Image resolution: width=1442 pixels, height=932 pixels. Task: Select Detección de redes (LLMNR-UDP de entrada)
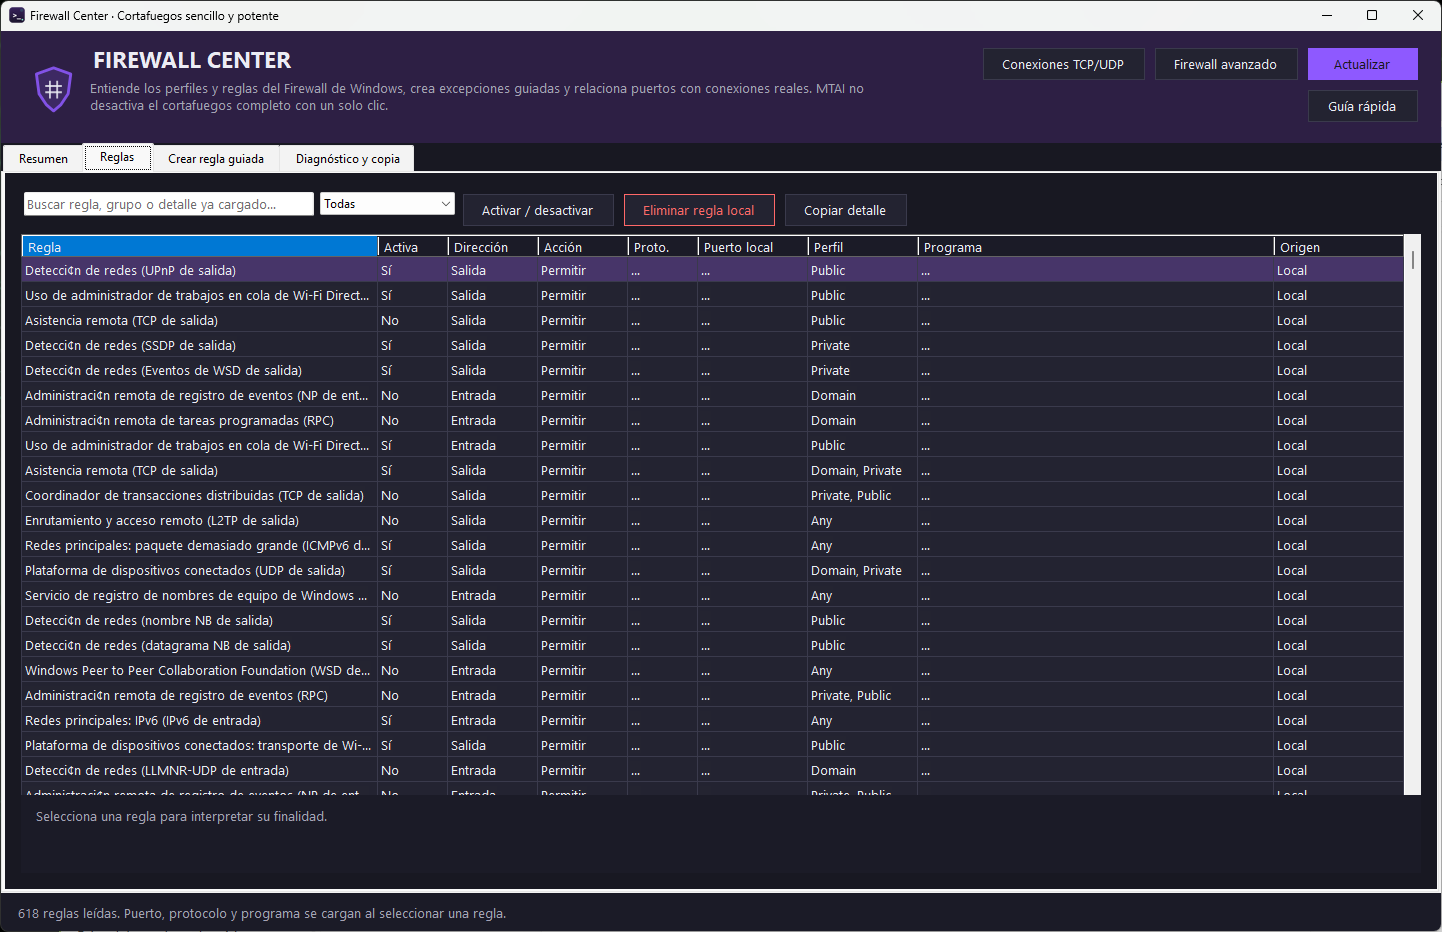point(712,770)
